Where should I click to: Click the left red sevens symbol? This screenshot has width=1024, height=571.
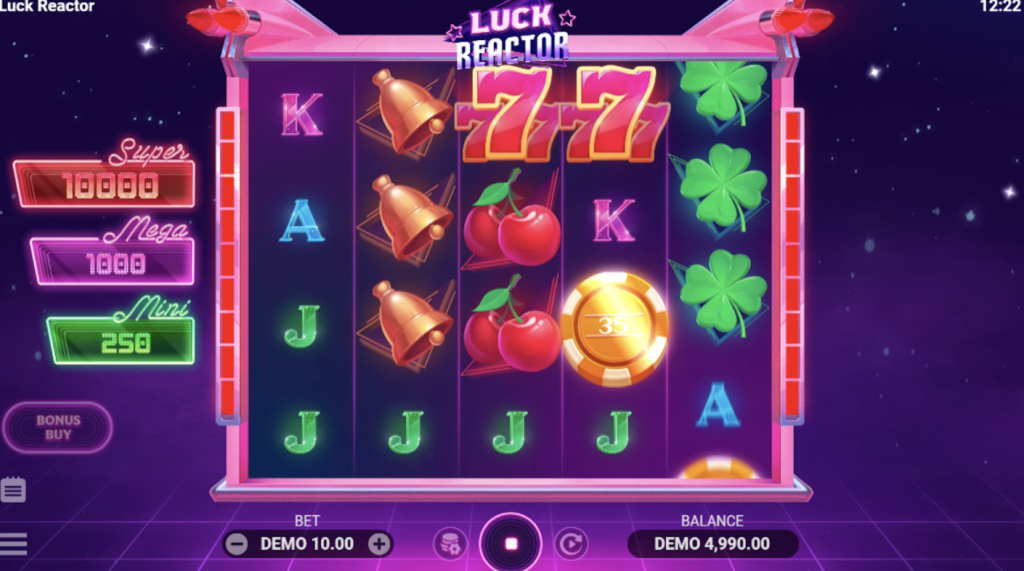(x=505, y=114)
